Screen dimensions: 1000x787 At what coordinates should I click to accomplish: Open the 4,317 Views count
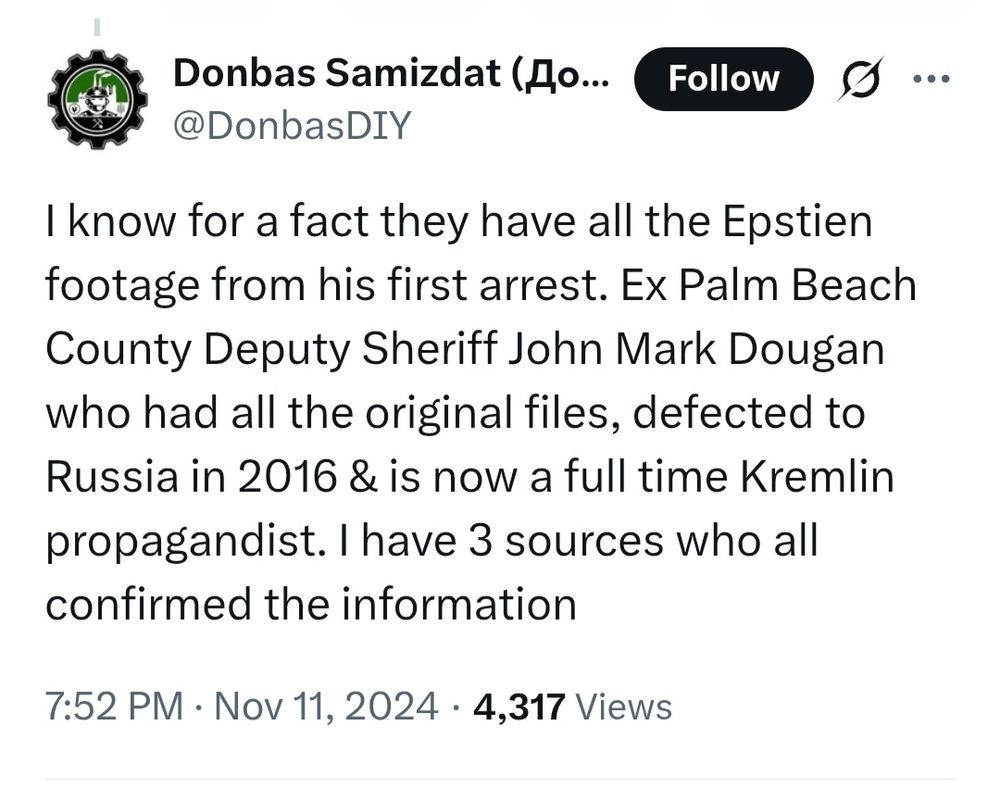[522, 707]
